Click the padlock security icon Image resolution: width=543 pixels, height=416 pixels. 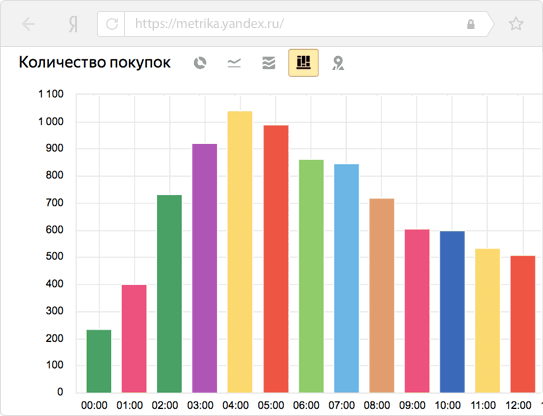click(x=471, y=24)
